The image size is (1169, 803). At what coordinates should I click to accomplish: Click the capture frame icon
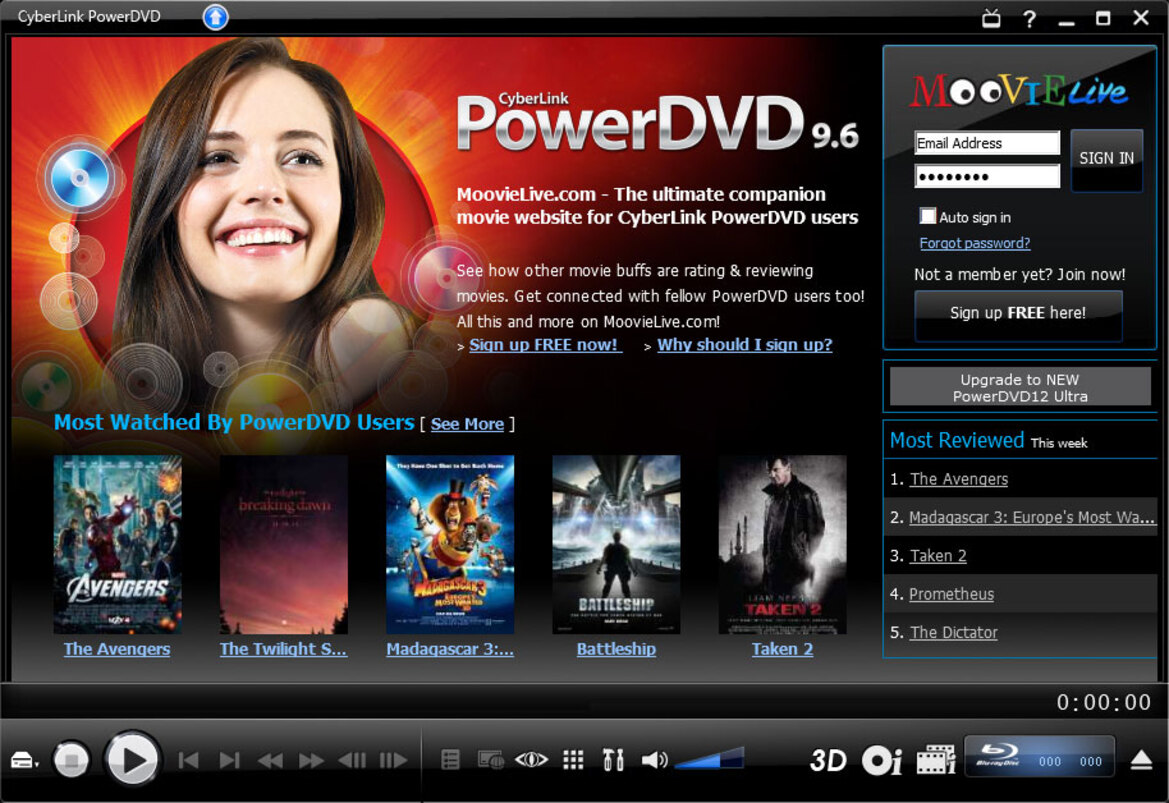(490, 761)
